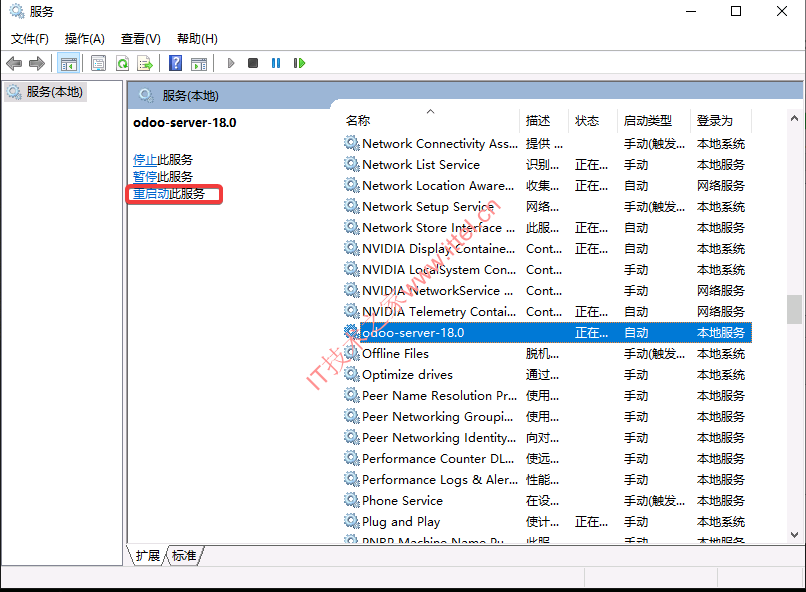
Task: Start service with the play toolbar icon
Action: point(231,63)
